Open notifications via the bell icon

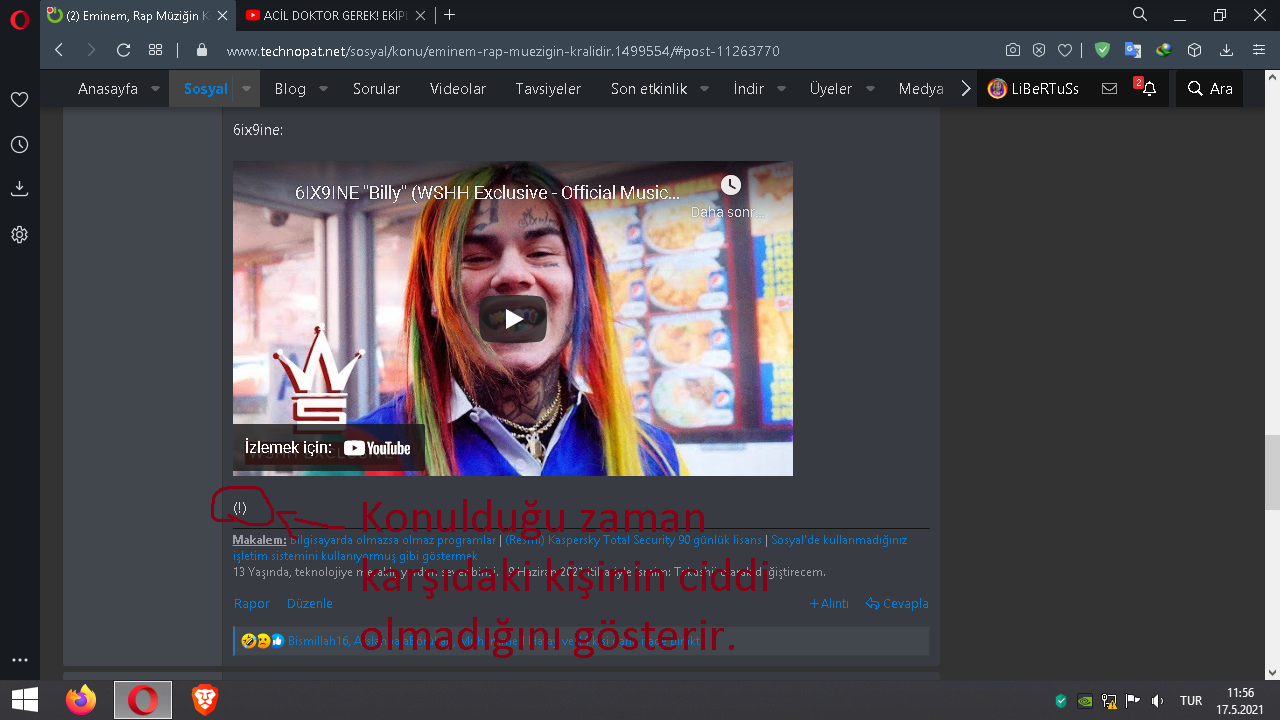point(1152,88)
